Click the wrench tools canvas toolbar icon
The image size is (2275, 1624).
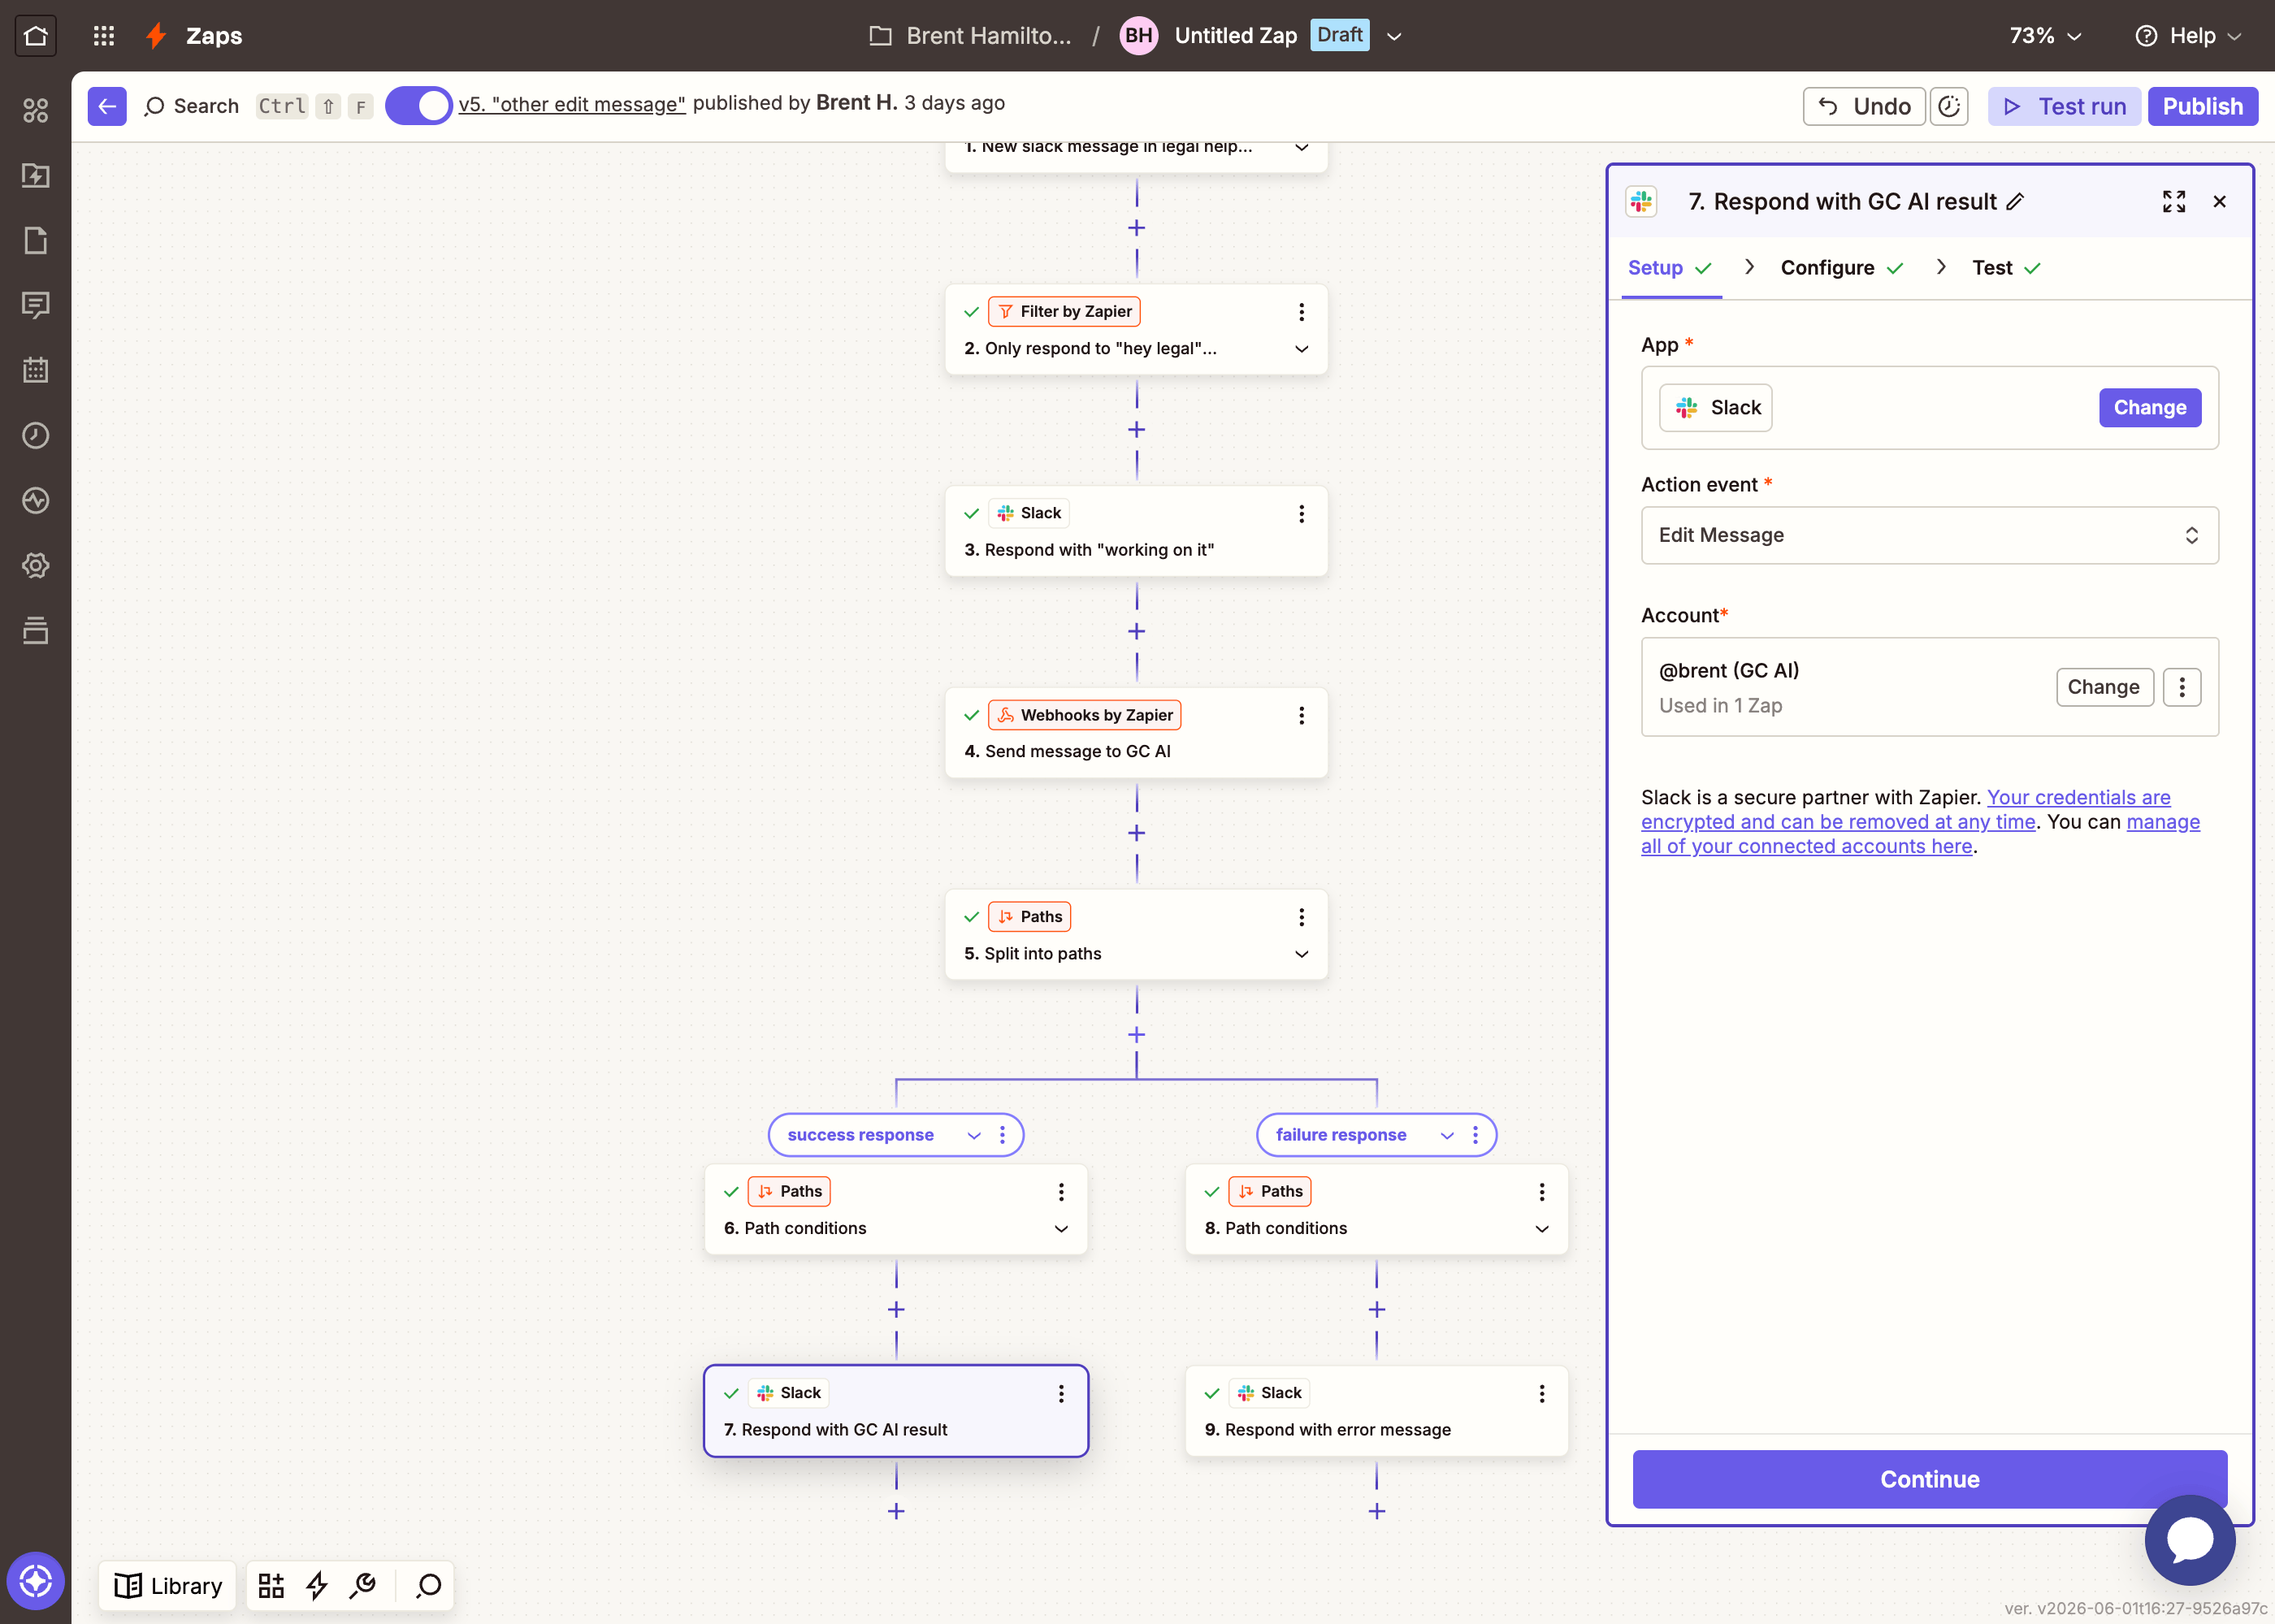363,1585
